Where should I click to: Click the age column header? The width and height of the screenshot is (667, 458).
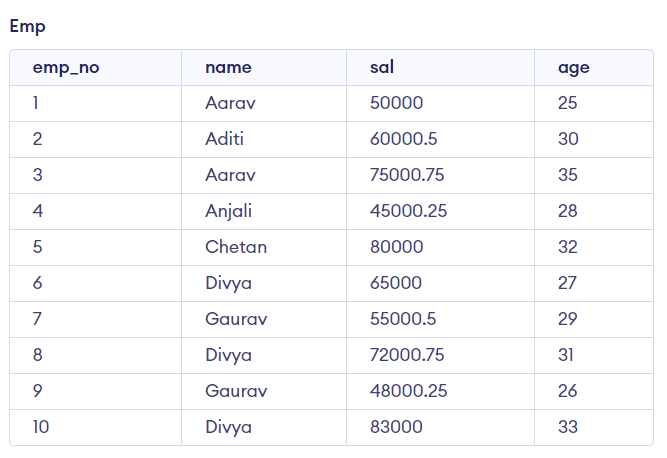pos(574,68)
